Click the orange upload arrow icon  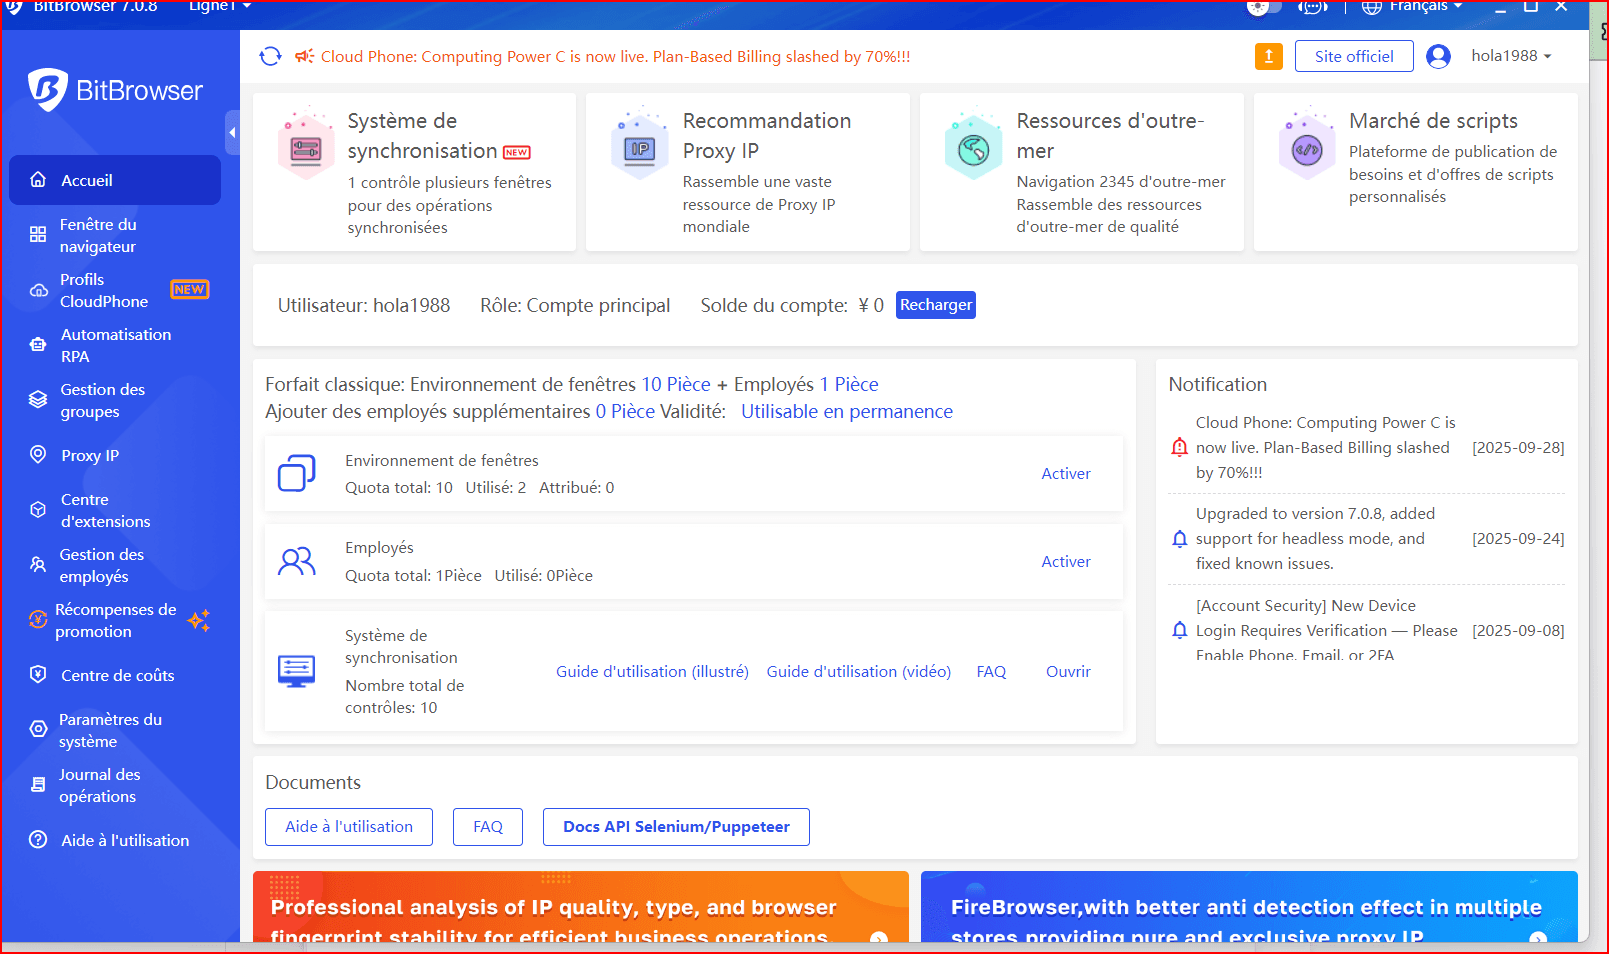1268,57
